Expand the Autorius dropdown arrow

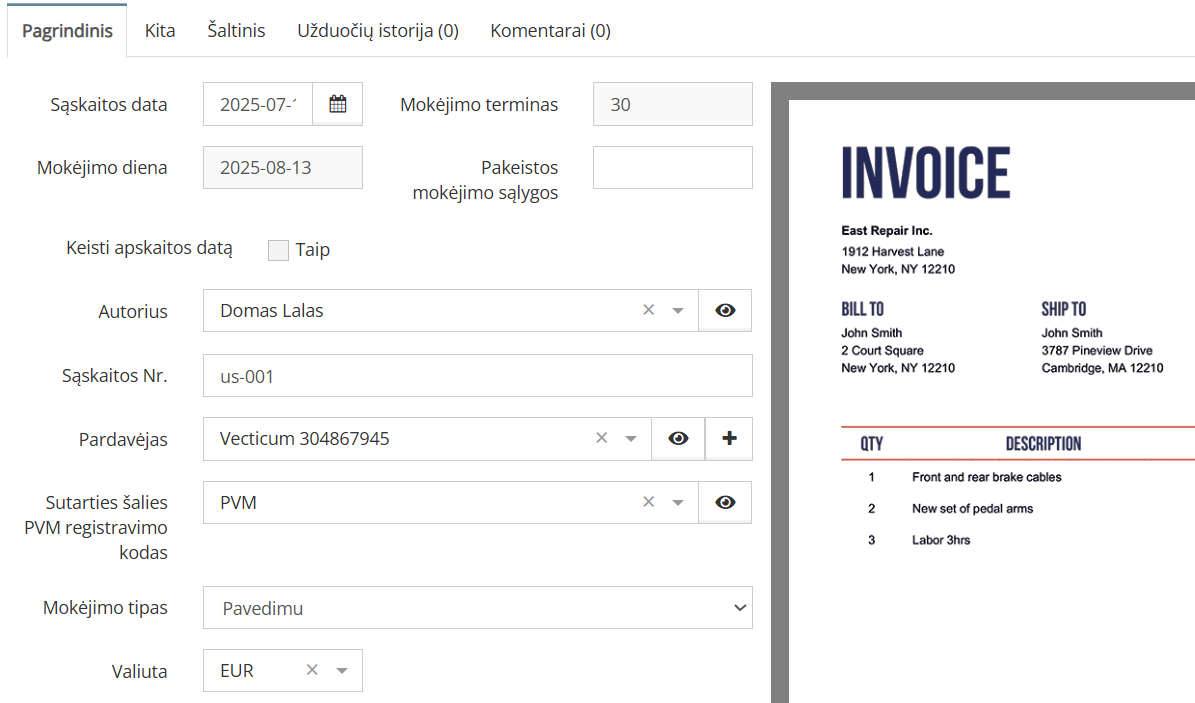point(678,311)
